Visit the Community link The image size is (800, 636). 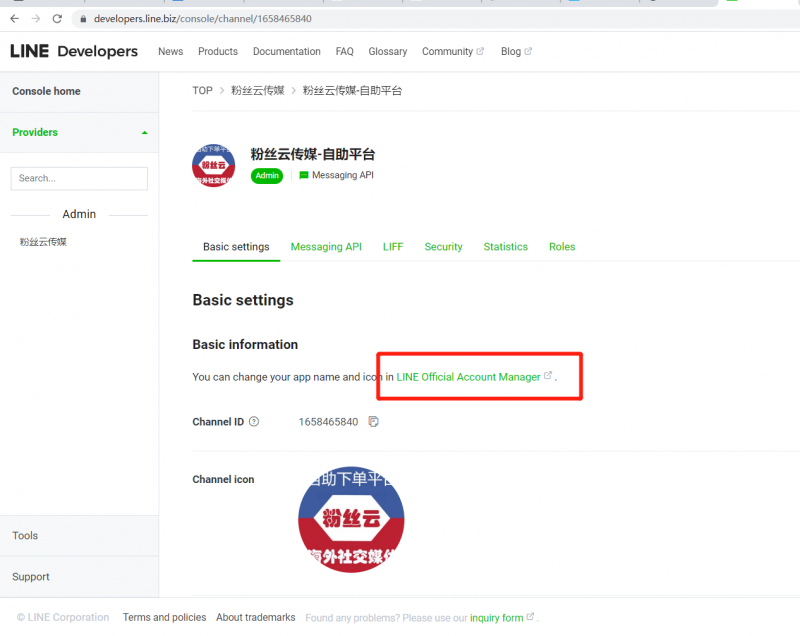(447, 52)
